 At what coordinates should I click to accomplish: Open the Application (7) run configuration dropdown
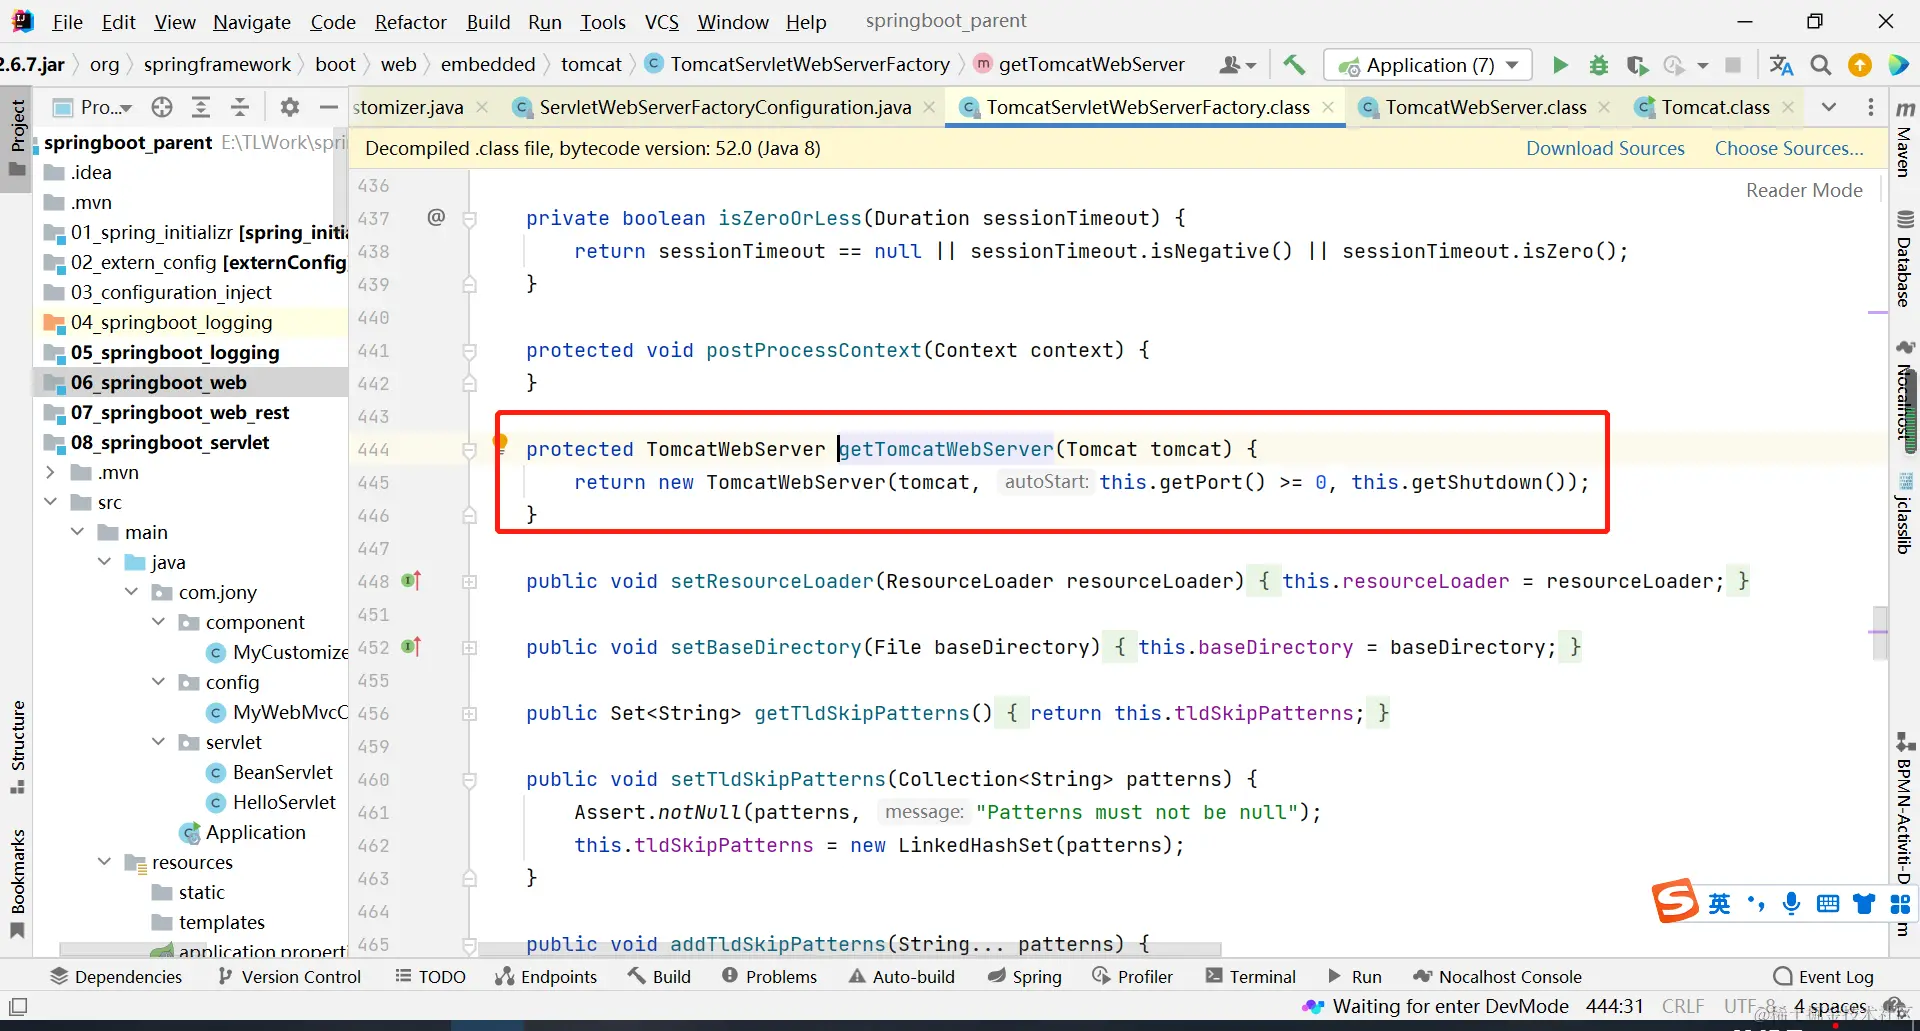1427,65
